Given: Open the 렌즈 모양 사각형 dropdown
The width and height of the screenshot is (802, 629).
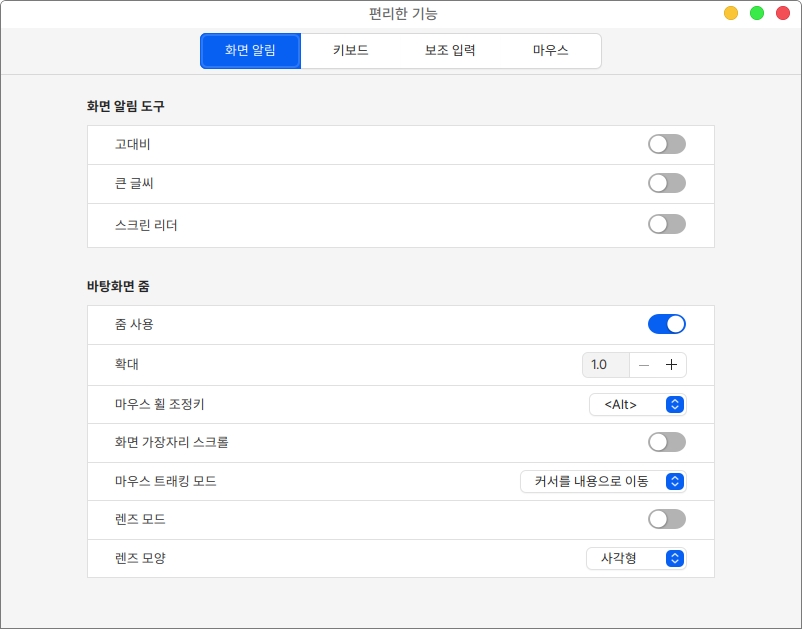Looking at the screenshot, I should 636,558.
